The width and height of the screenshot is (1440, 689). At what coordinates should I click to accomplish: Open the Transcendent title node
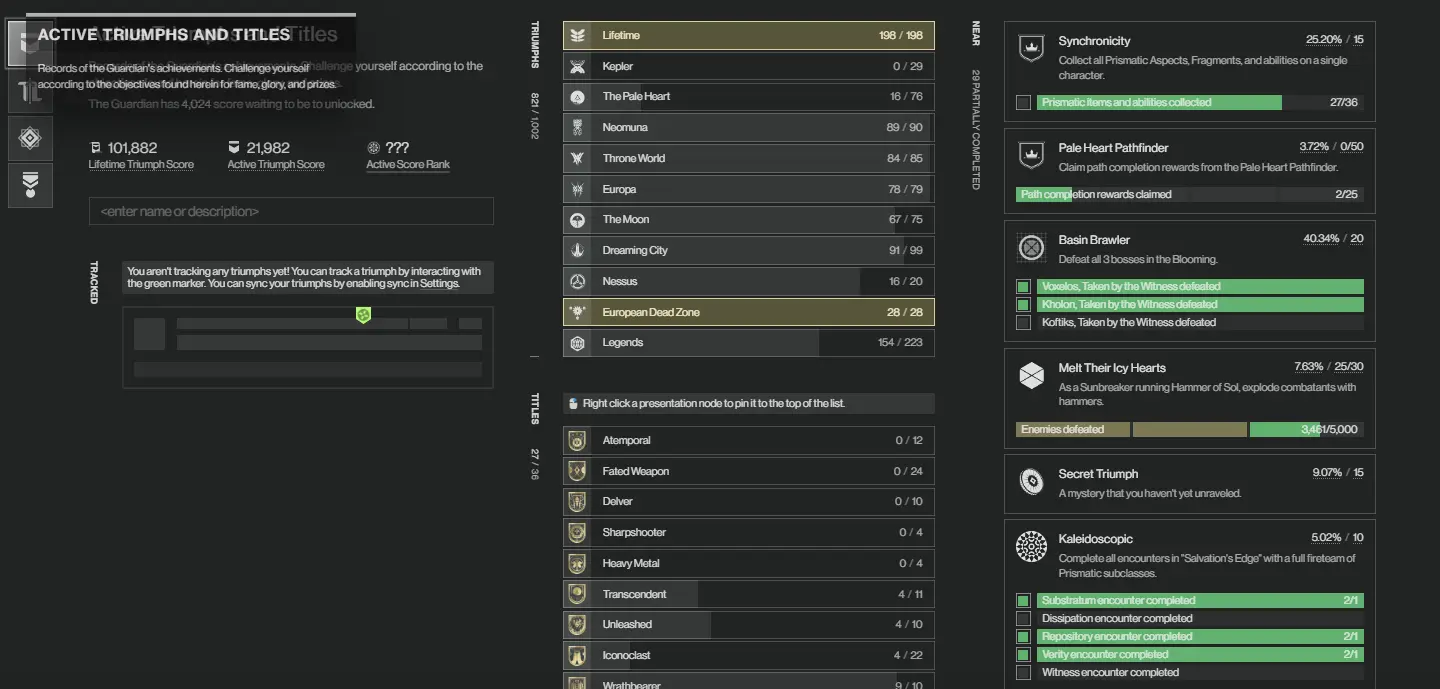[x=748, y=594]
